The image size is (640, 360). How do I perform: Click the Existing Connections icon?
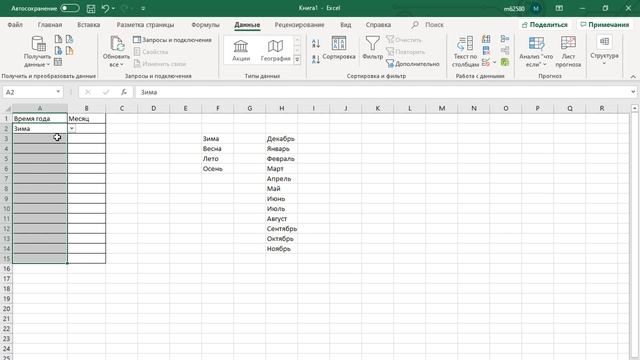(69, 51)
